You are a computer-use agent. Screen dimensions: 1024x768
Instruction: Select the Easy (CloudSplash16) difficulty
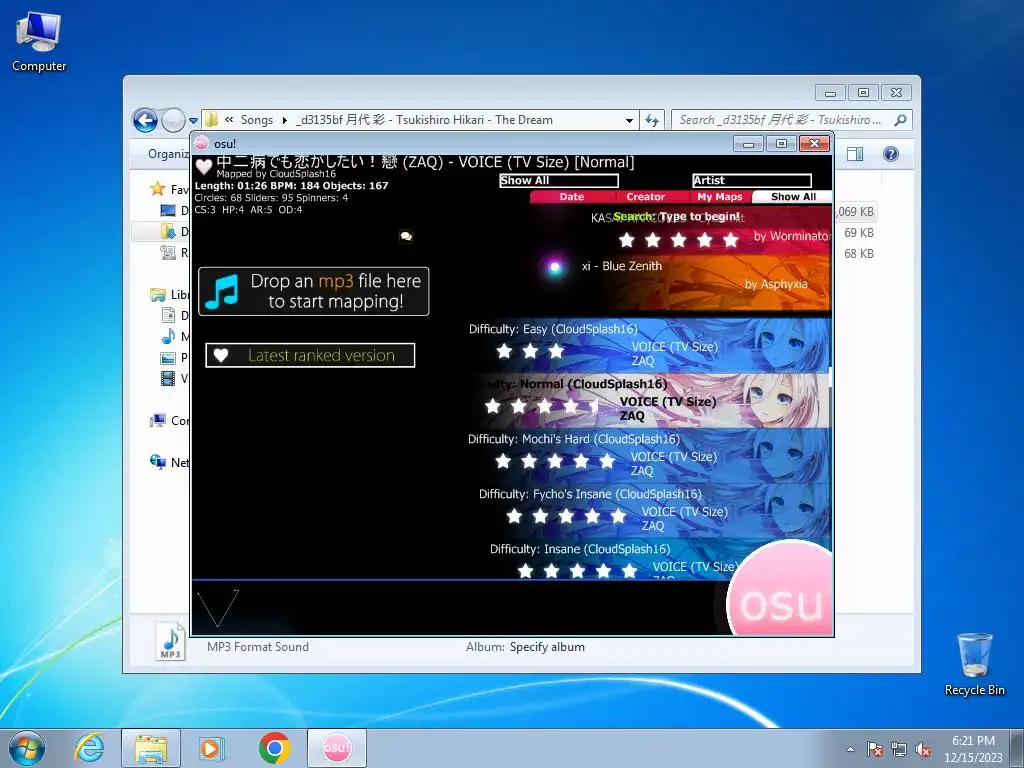(x=650, y=345)
